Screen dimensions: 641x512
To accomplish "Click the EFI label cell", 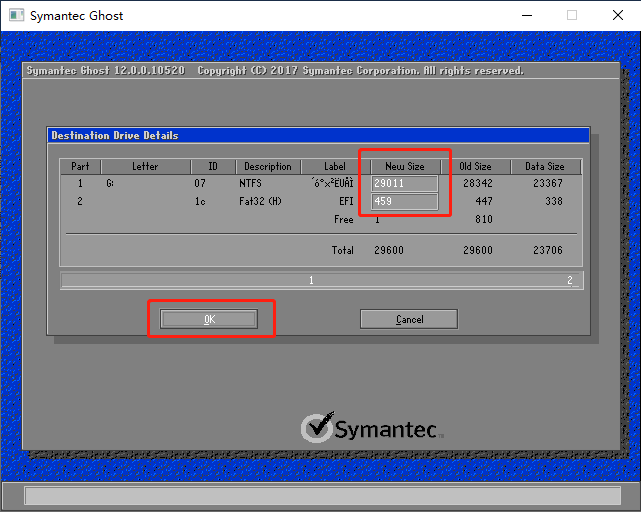I will (346, 201).
